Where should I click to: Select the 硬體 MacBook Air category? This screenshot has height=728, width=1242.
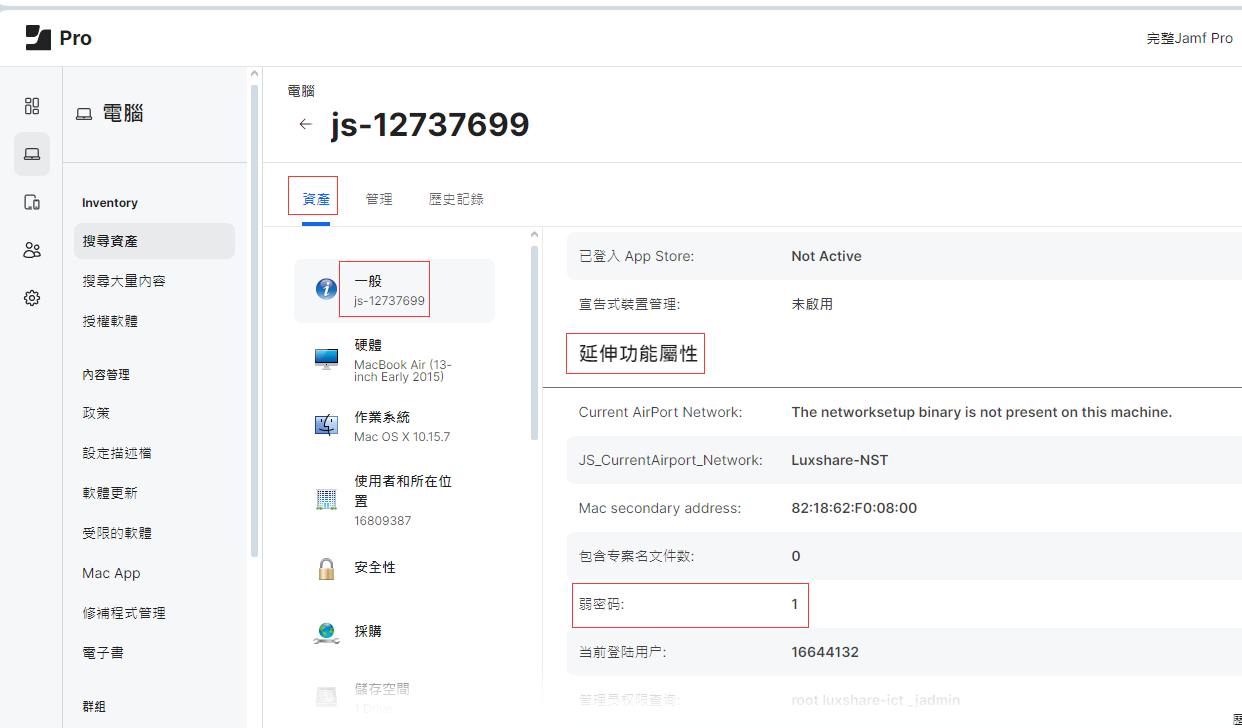pyautogui.click(x=394, y=360)
